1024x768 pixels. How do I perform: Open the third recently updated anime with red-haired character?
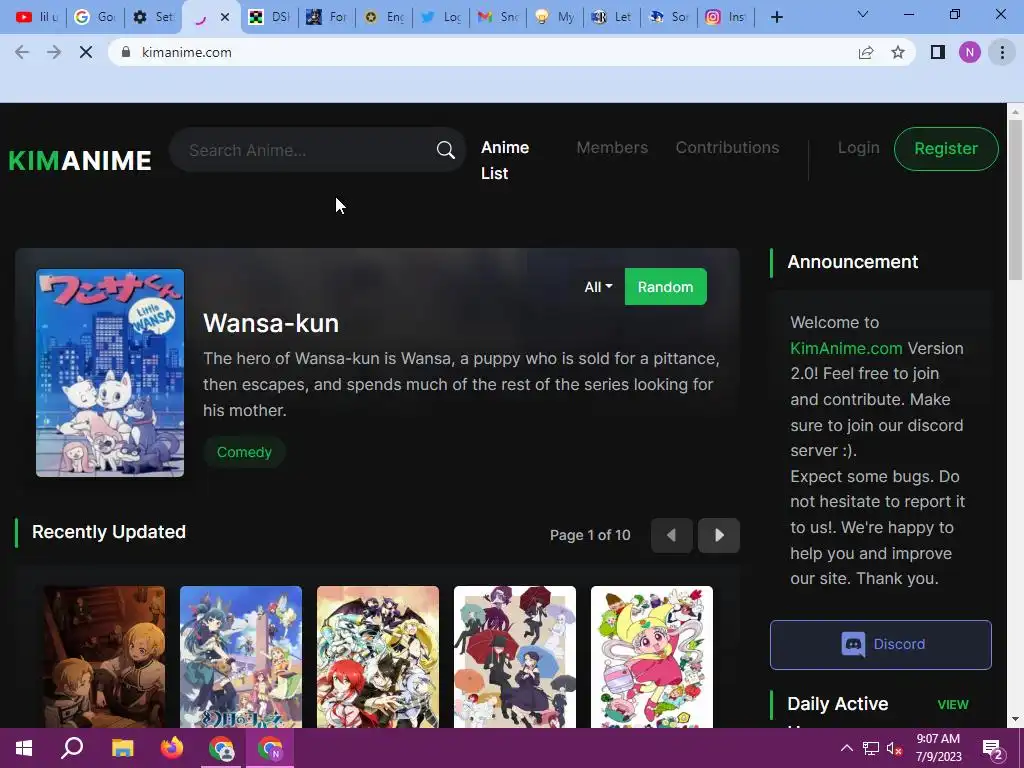(378, 656)
